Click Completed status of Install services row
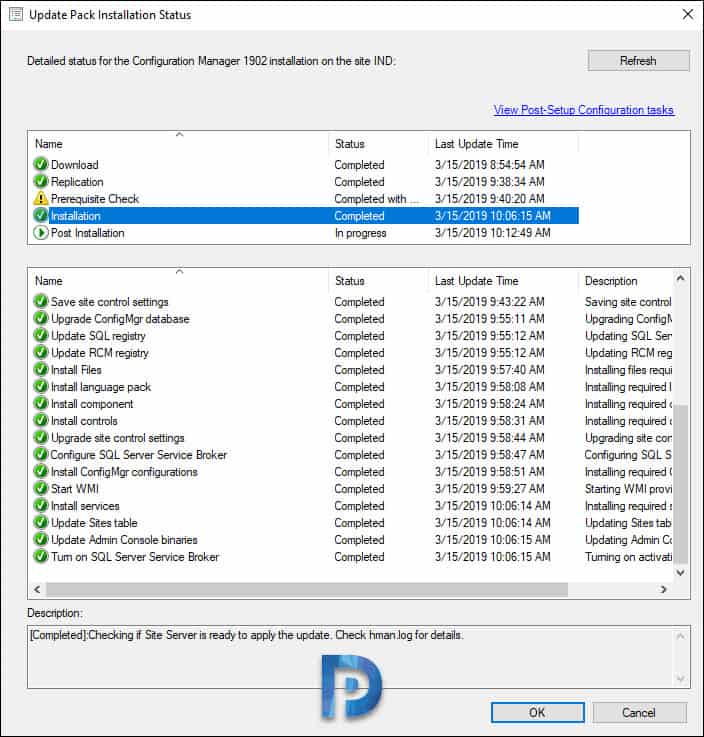The image size is (704, 737). click(359, 506)
